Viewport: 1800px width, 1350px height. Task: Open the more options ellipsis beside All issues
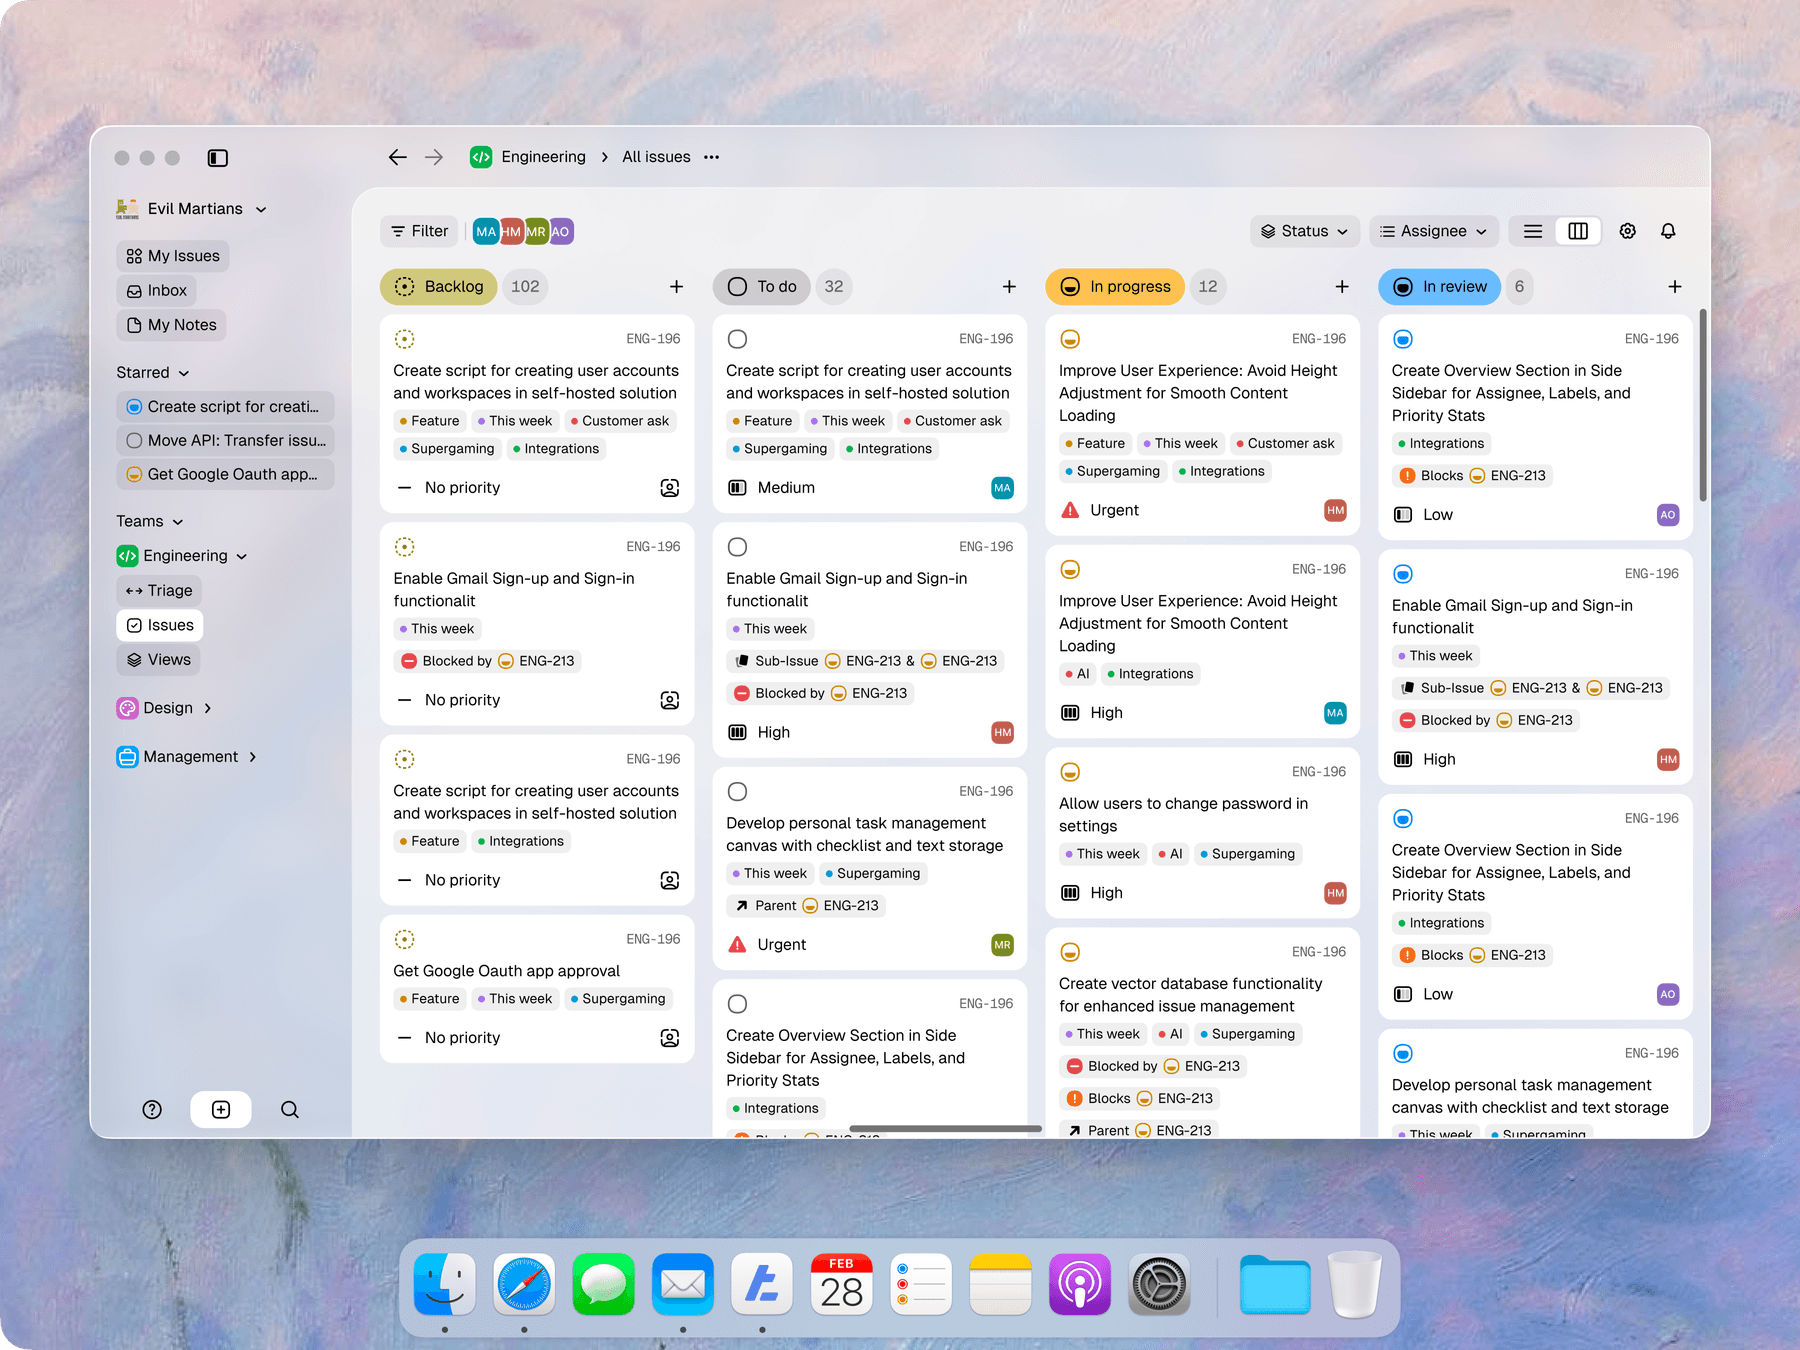tap(711, 157)
